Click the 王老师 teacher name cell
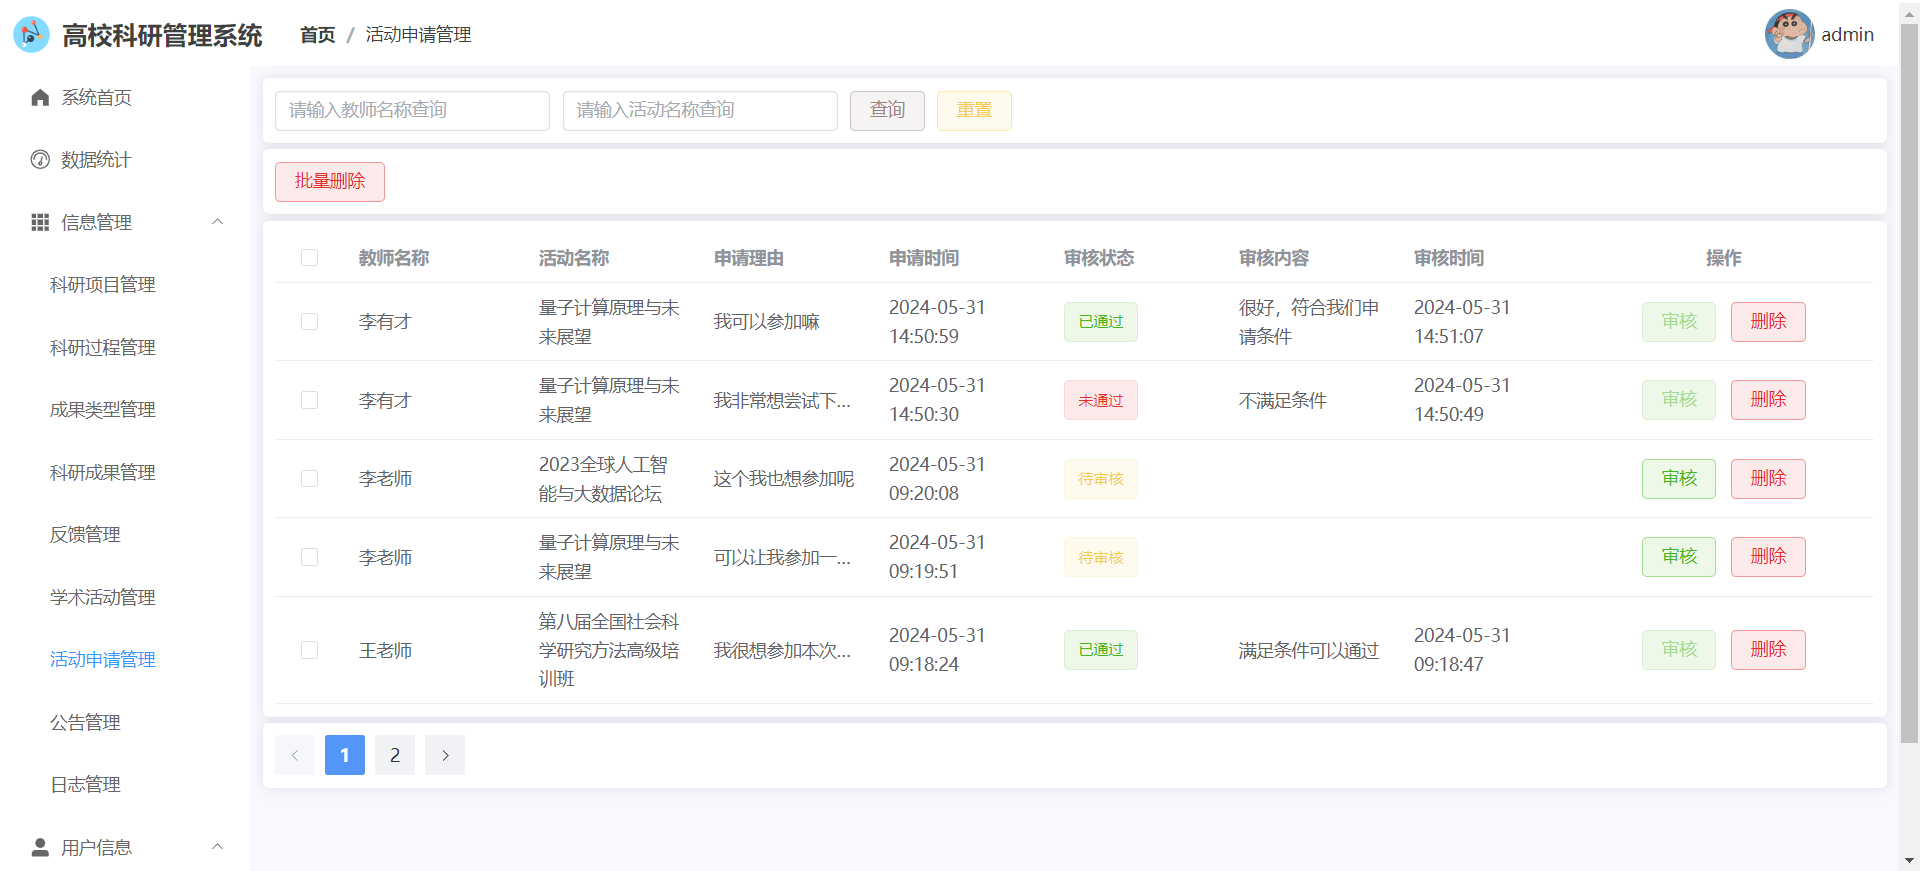The width and height of the screenshot is (1920, 871). (x=386, y=650)
